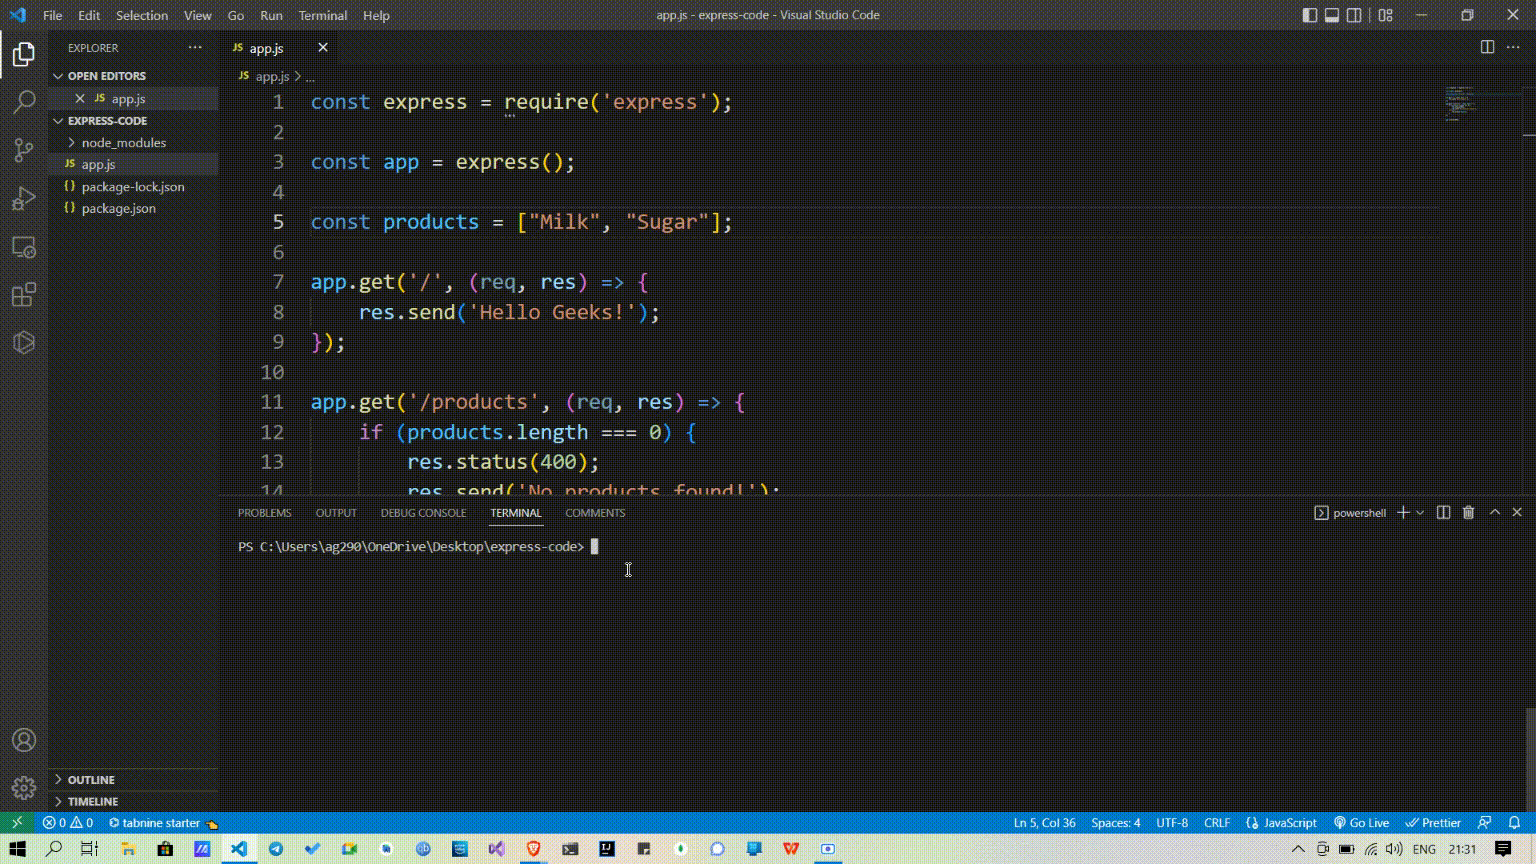
Task: Toggle the secondary sidebar layout button
Action: point(1354,15)
